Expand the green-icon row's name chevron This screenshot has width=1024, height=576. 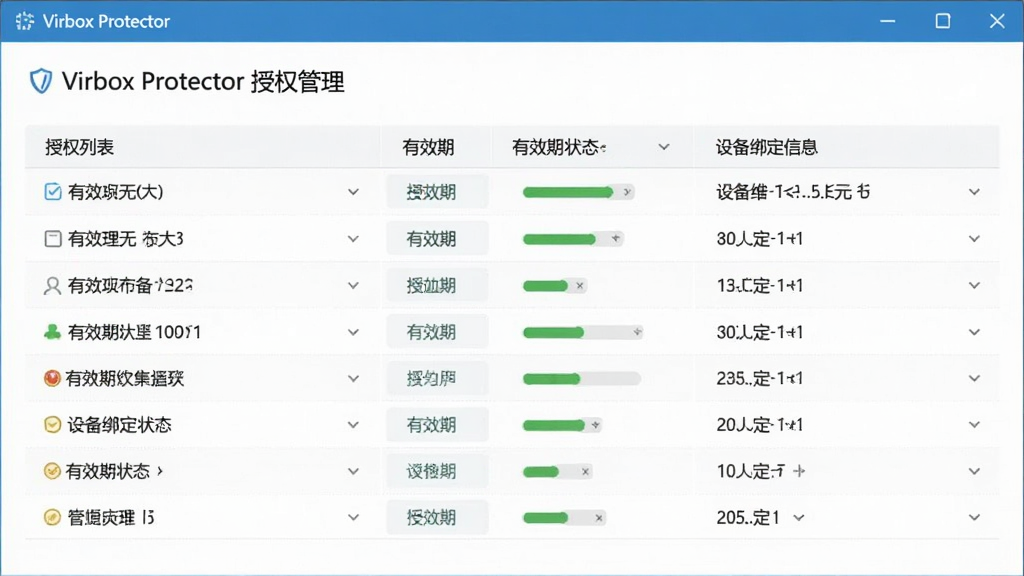[x=353, y=332]
